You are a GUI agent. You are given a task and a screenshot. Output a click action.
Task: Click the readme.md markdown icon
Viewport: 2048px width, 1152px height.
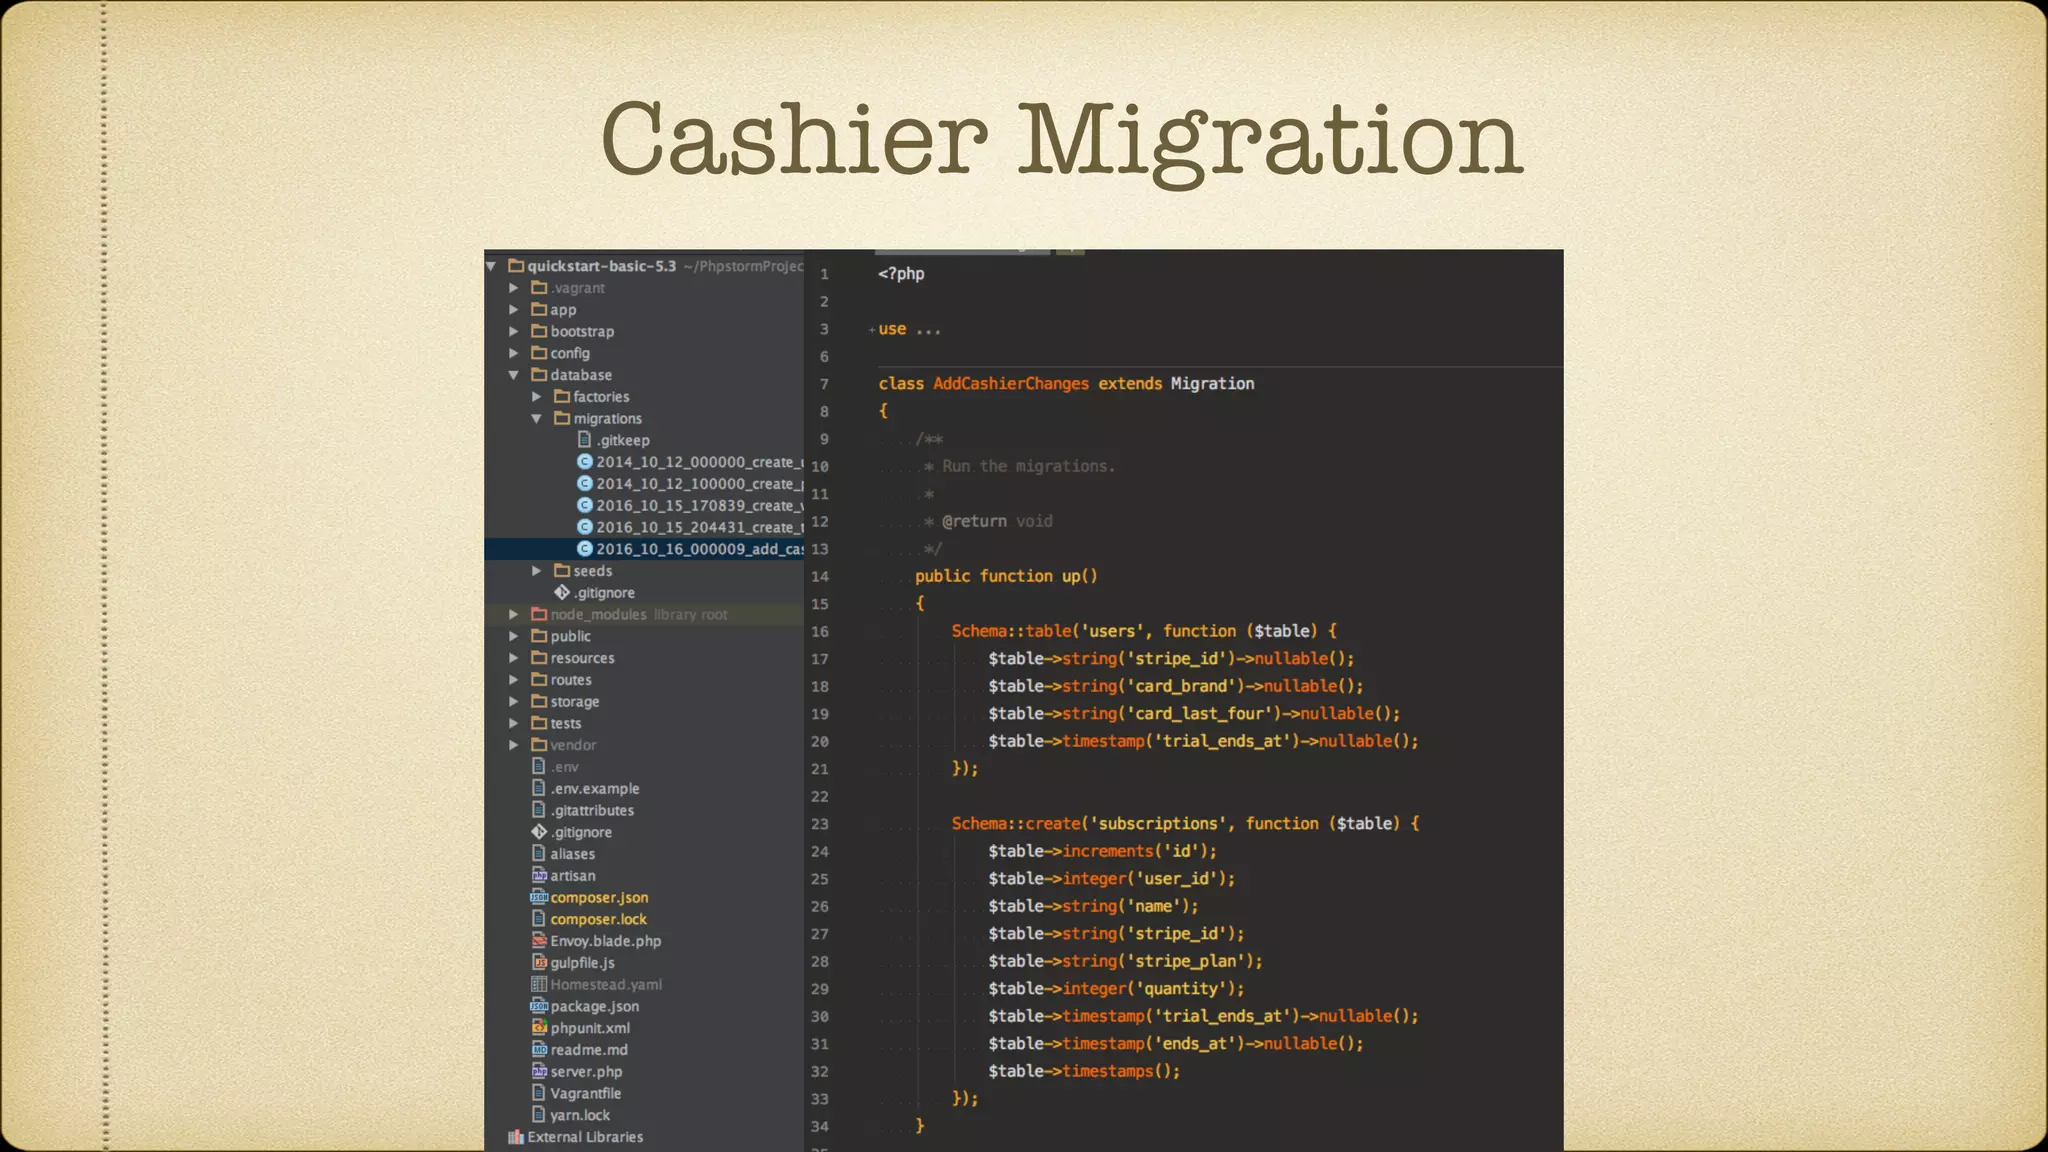pos(539,1050)
